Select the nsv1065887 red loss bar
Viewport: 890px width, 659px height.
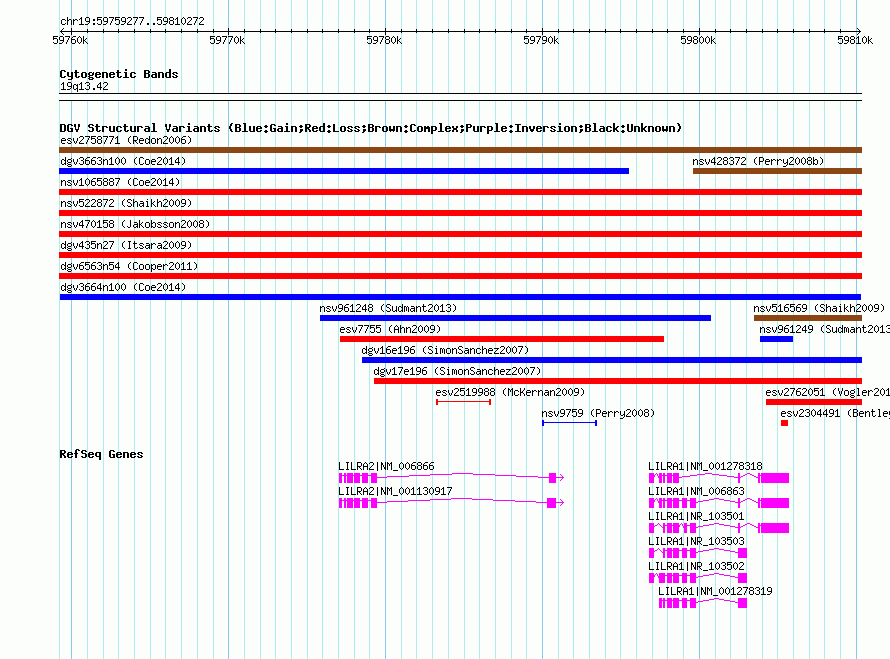click(x=460, y=192)
